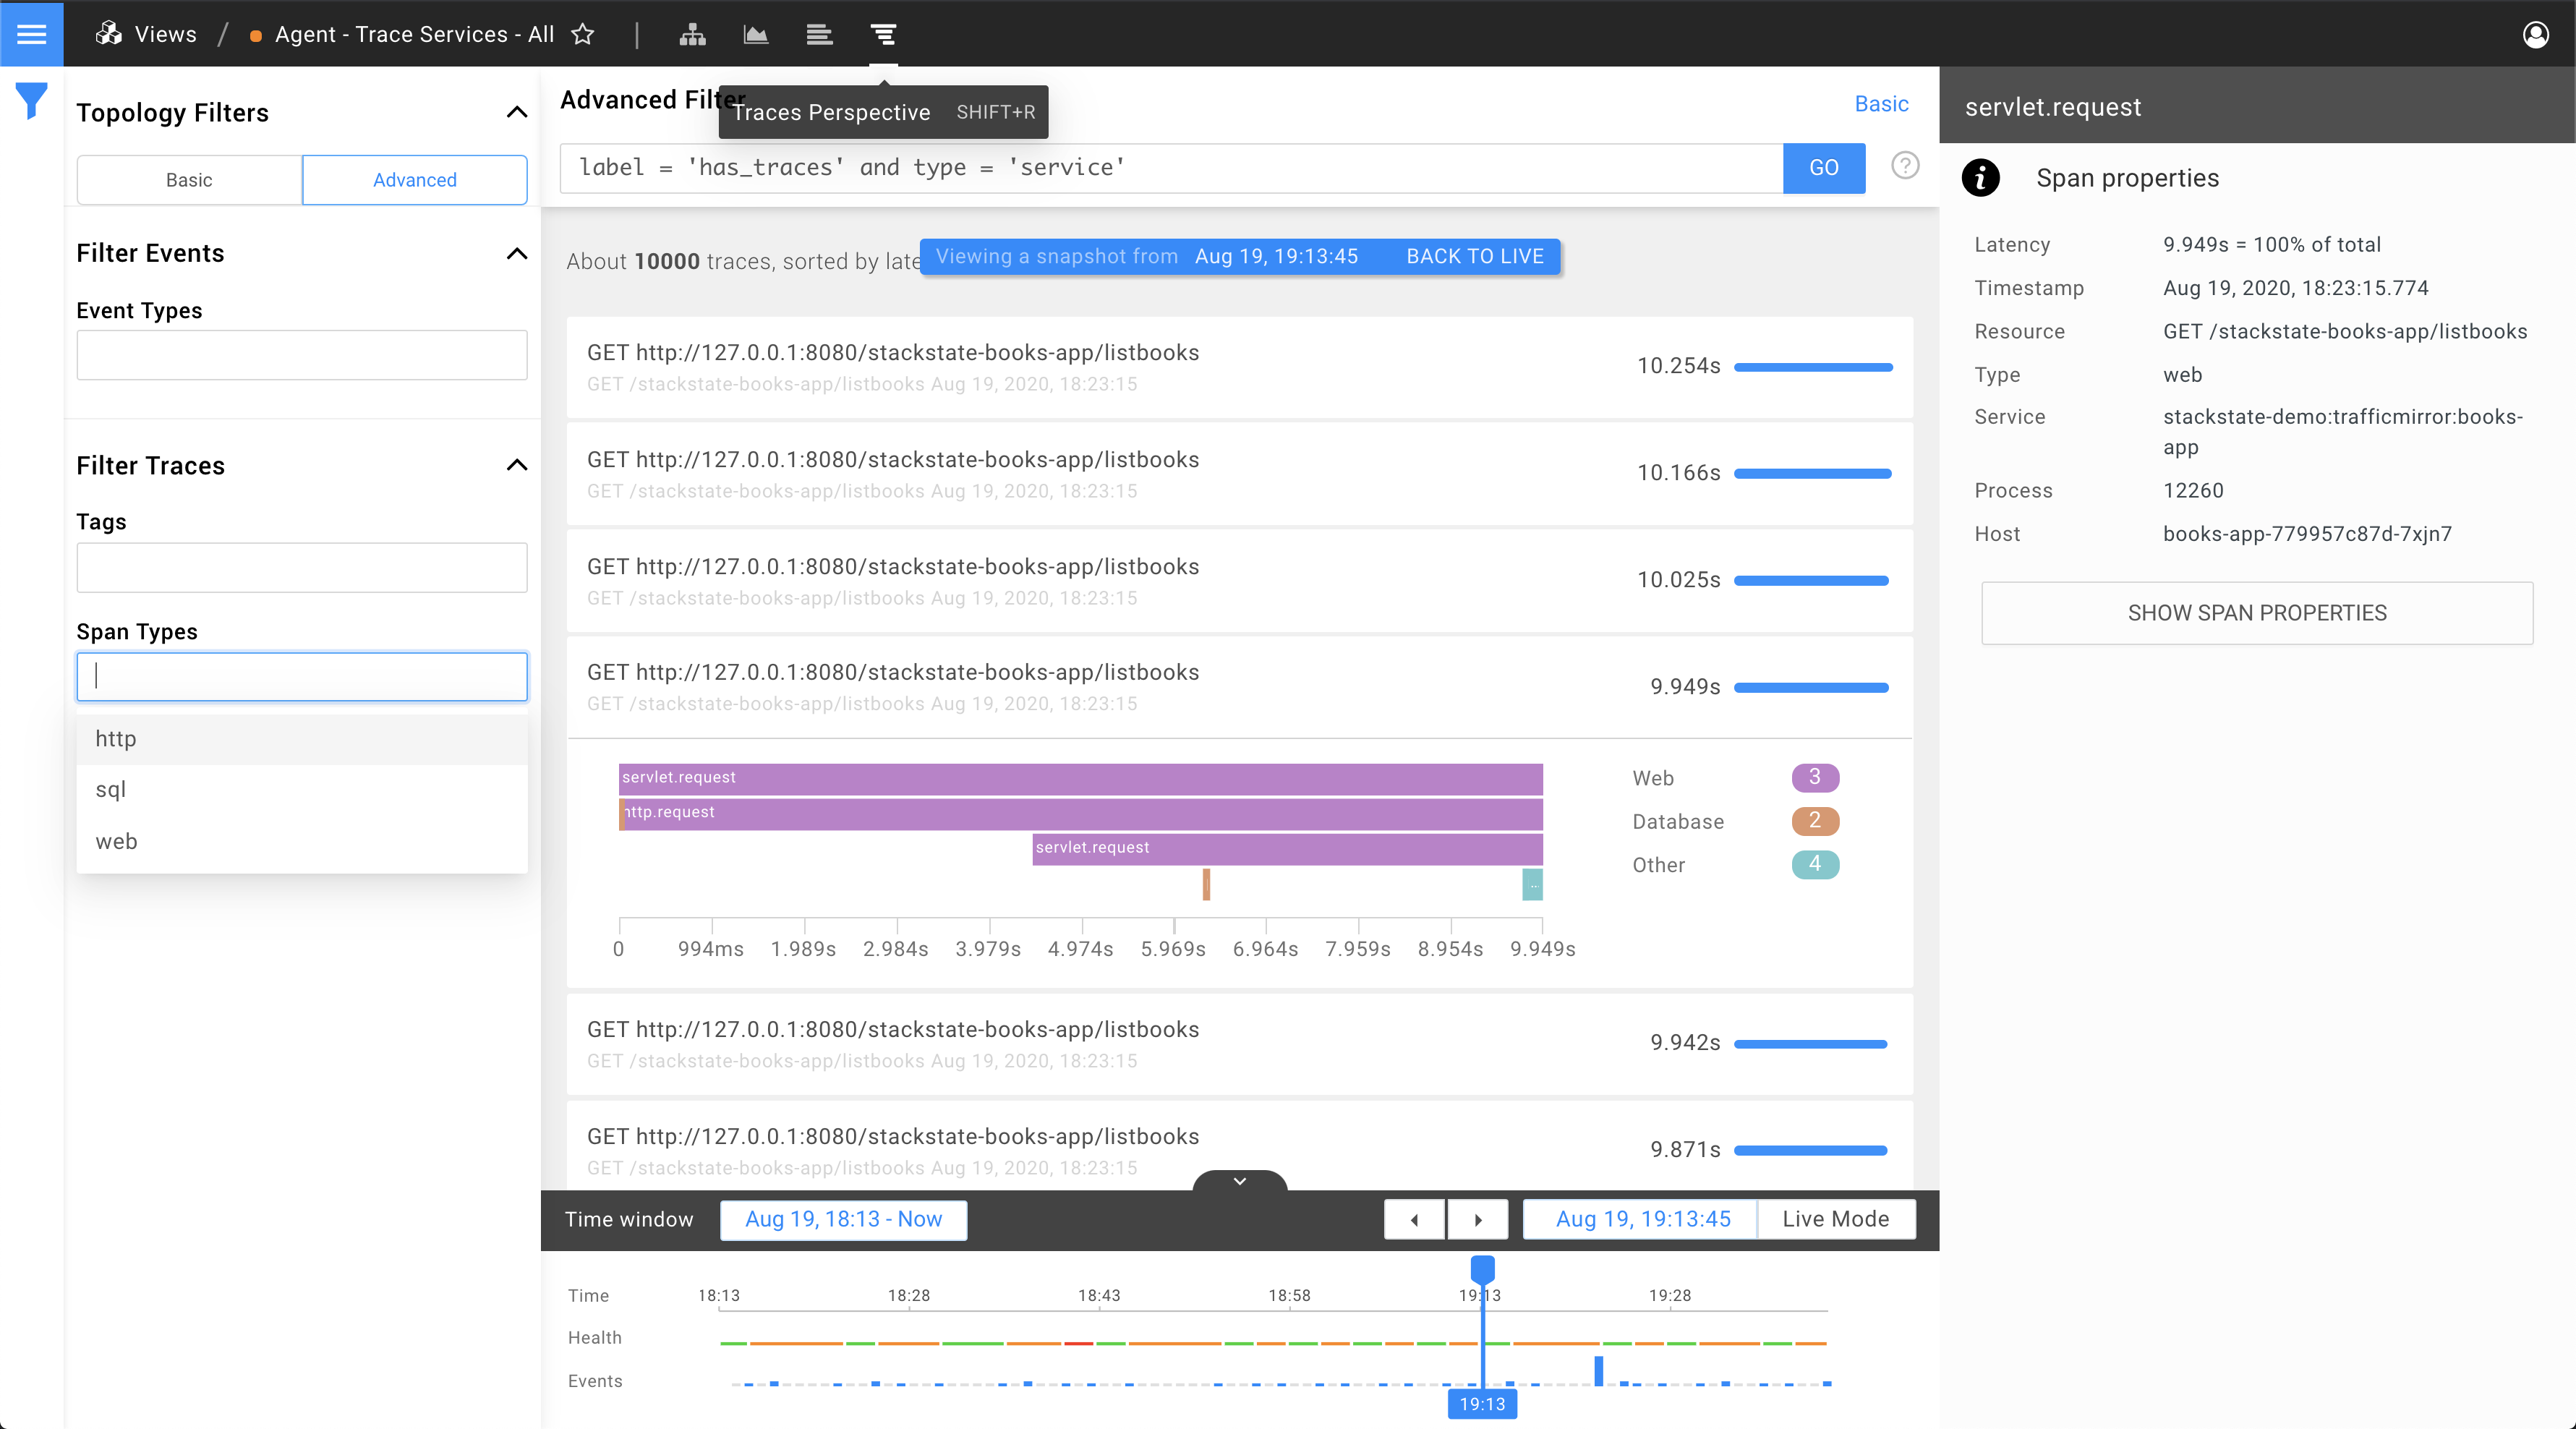Select the Advanced topology filter mode
This screenshot has height=1429, width=2576.
[415, 180]
